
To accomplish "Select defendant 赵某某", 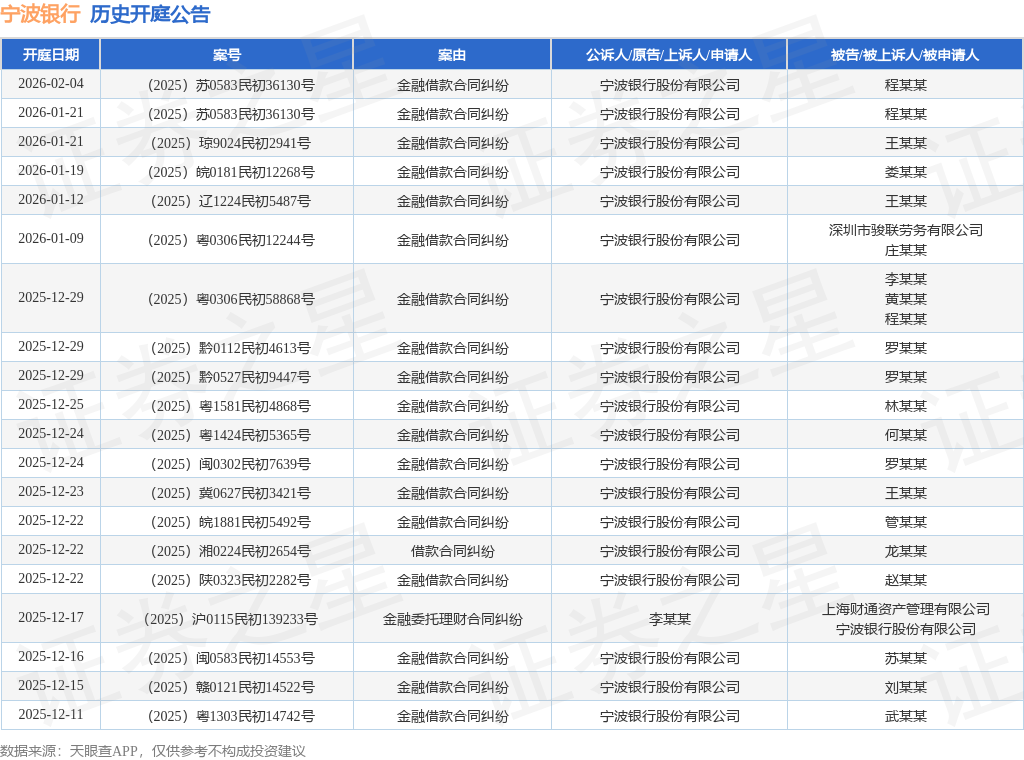I will click(x=905, y=580).
